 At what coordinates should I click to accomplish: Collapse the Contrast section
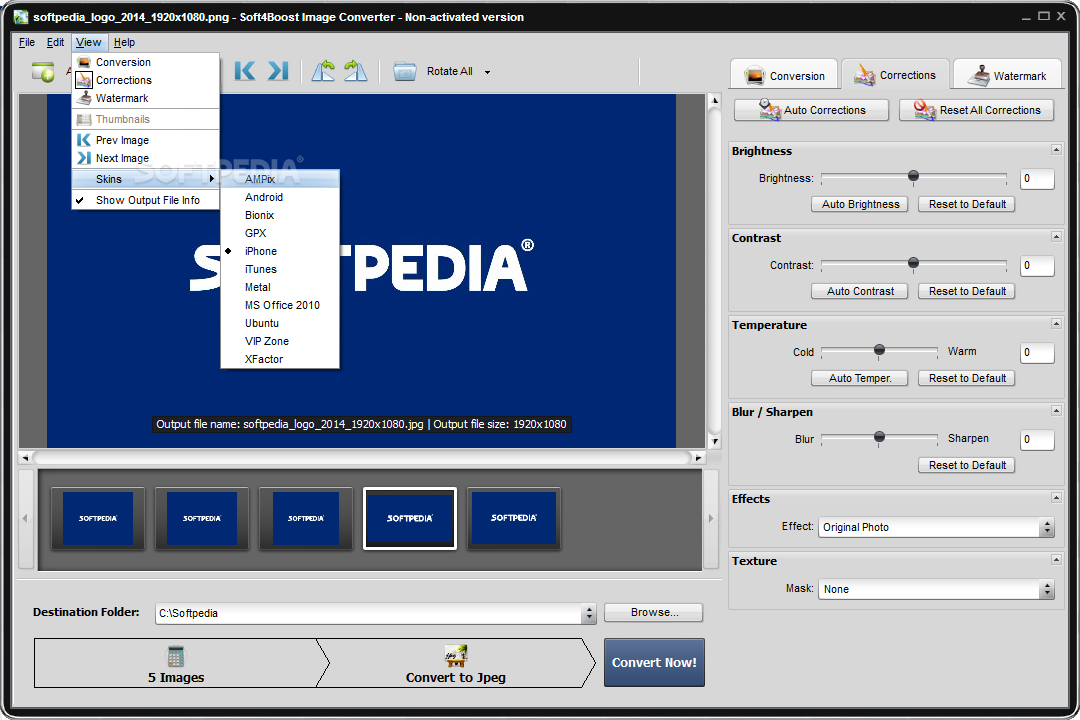1056,236
